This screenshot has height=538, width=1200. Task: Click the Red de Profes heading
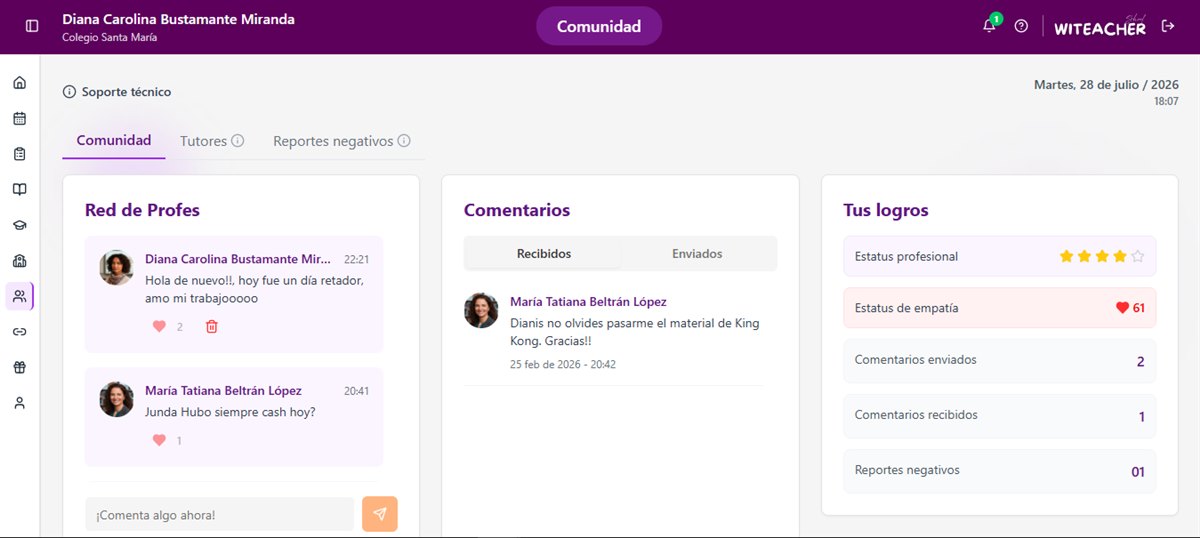point(142,210)
